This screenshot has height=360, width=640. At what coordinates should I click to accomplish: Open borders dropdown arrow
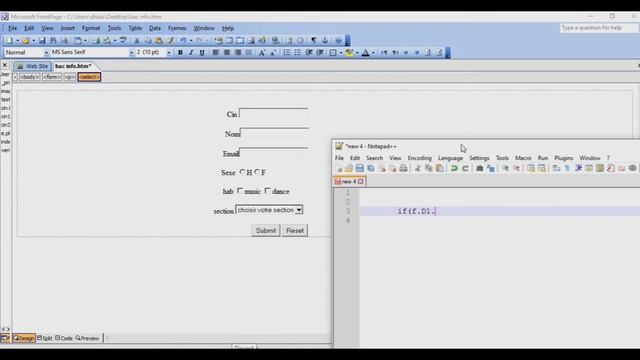coord(340,53)
